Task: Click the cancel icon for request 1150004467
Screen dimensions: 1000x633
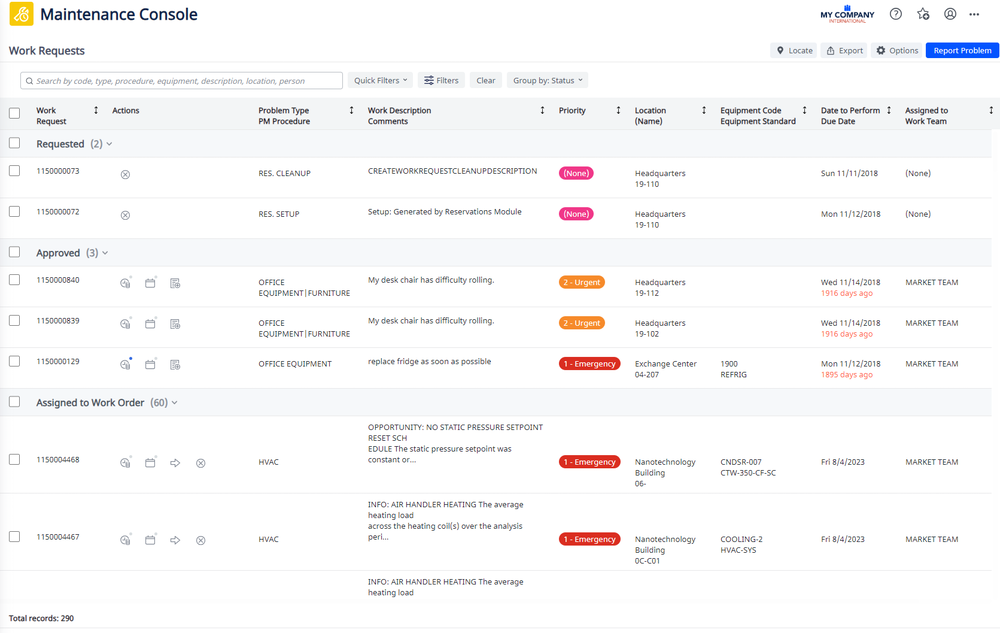Action: pos(200,540)
